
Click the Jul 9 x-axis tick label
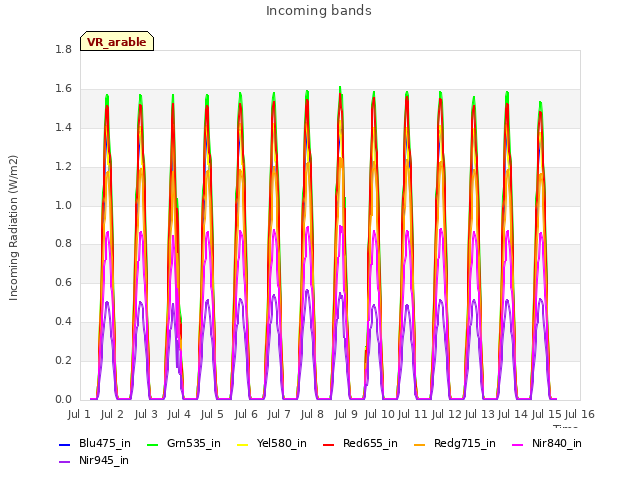pyautogui.click(x=346, y=414)
